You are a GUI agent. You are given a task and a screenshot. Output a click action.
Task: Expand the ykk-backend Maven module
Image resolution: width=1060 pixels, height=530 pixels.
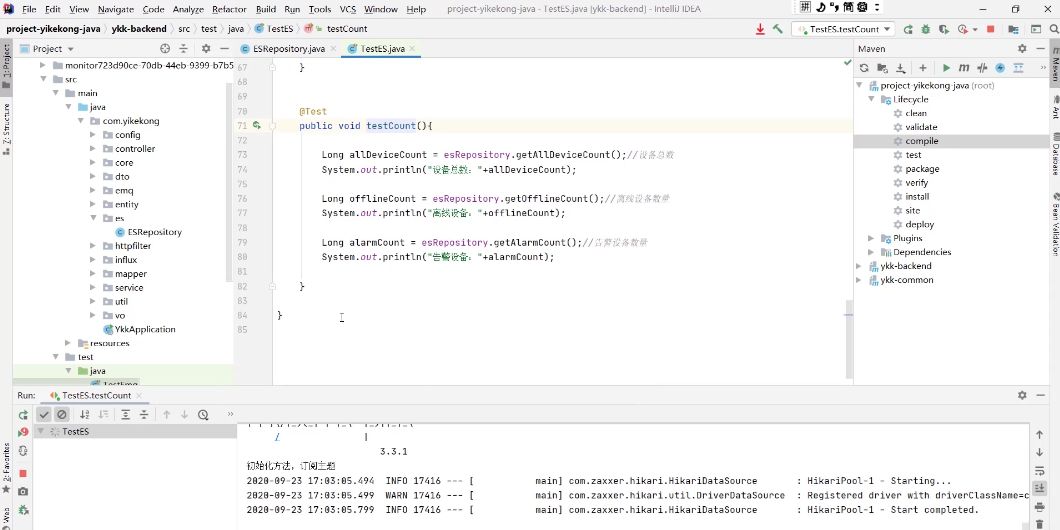coord(860,266)
